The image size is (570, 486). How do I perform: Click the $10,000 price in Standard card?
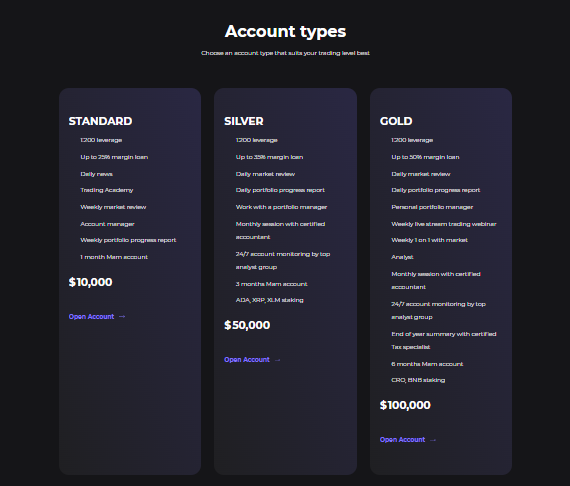coord(91,282)
